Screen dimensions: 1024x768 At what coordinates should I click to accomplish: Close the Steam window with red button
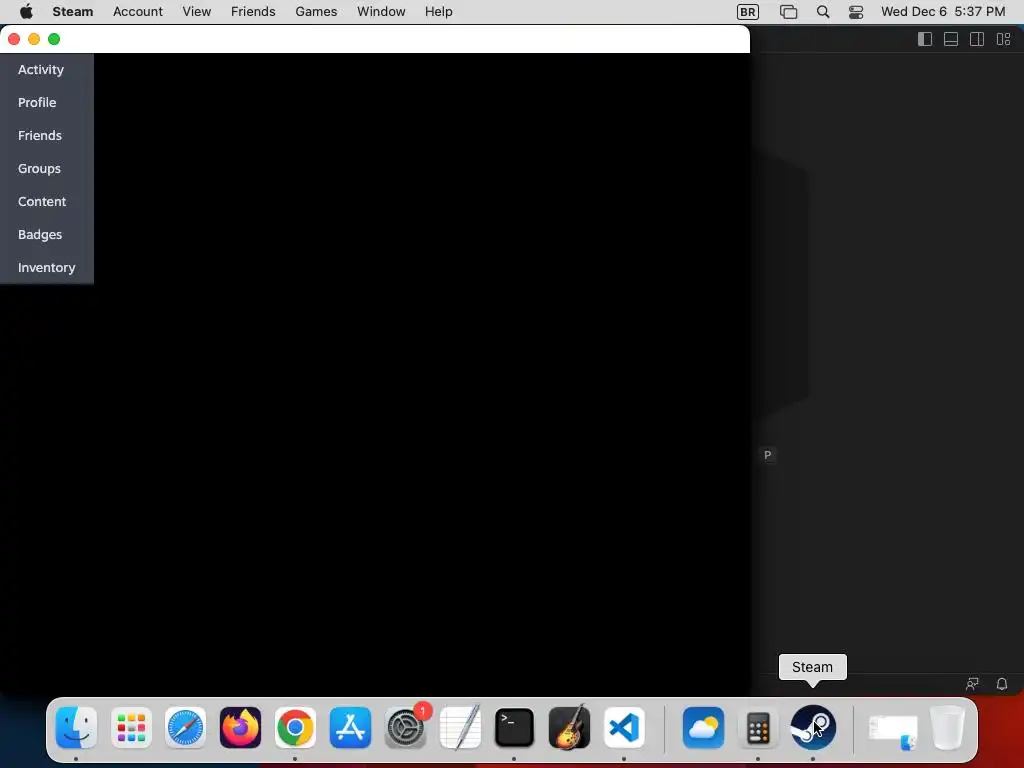[14, 39]
